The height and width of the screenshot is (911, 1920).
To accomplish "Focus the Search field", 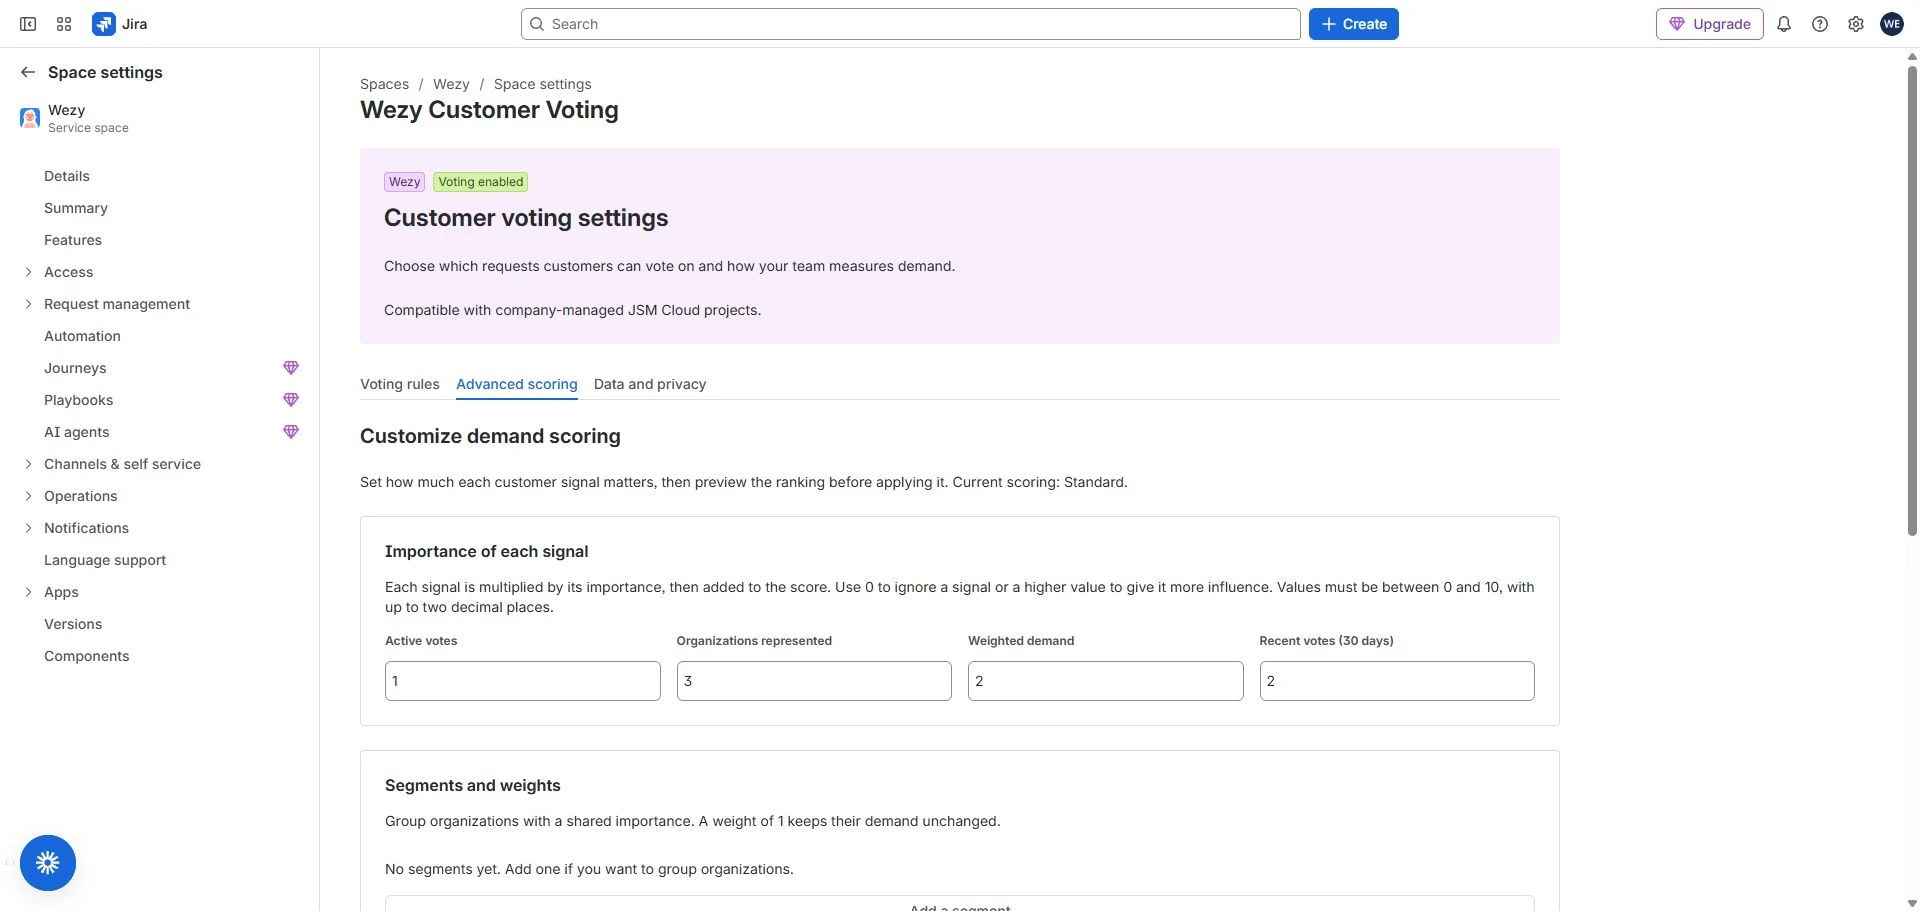I will point(911,24).
